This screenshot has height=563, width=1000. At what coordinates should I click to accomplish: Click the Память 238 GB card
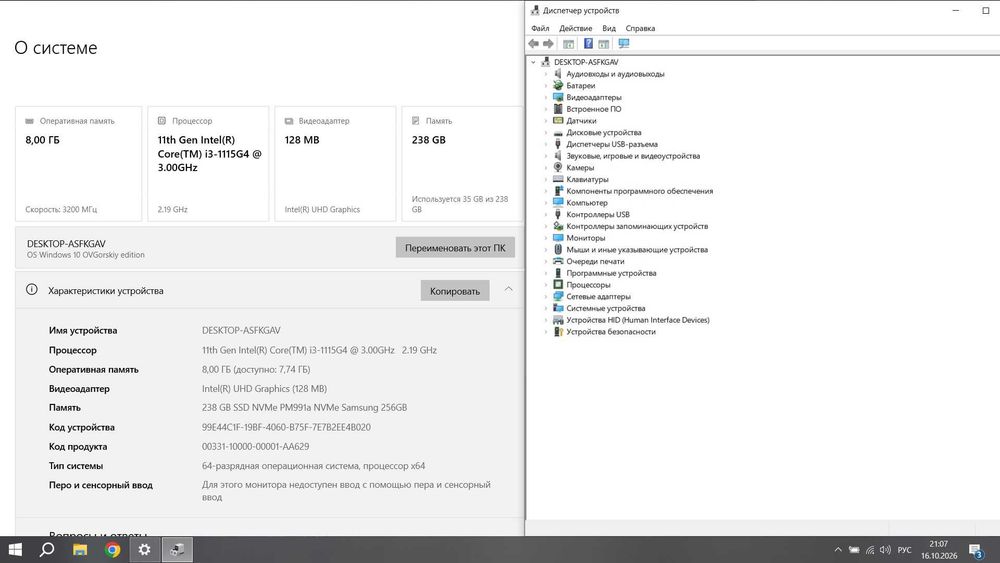(462, 164)
